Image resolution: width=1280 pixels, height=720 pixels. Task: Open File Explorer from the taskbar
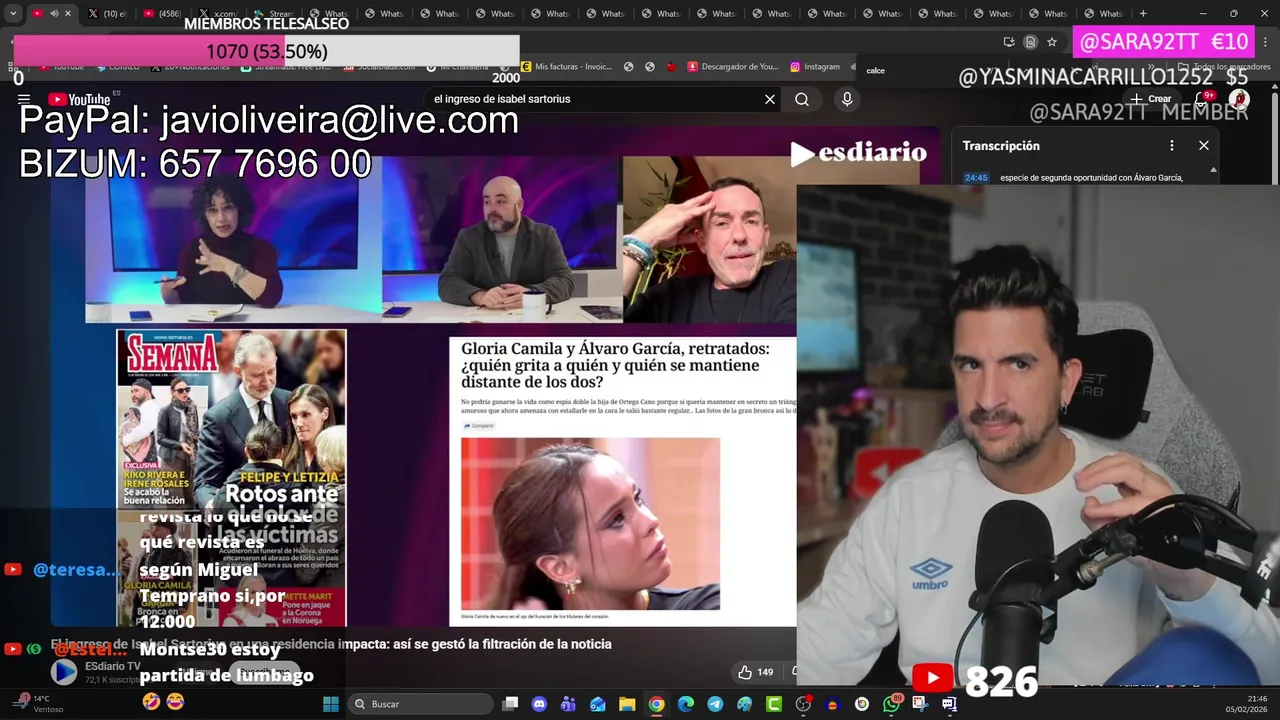(627, 704)
